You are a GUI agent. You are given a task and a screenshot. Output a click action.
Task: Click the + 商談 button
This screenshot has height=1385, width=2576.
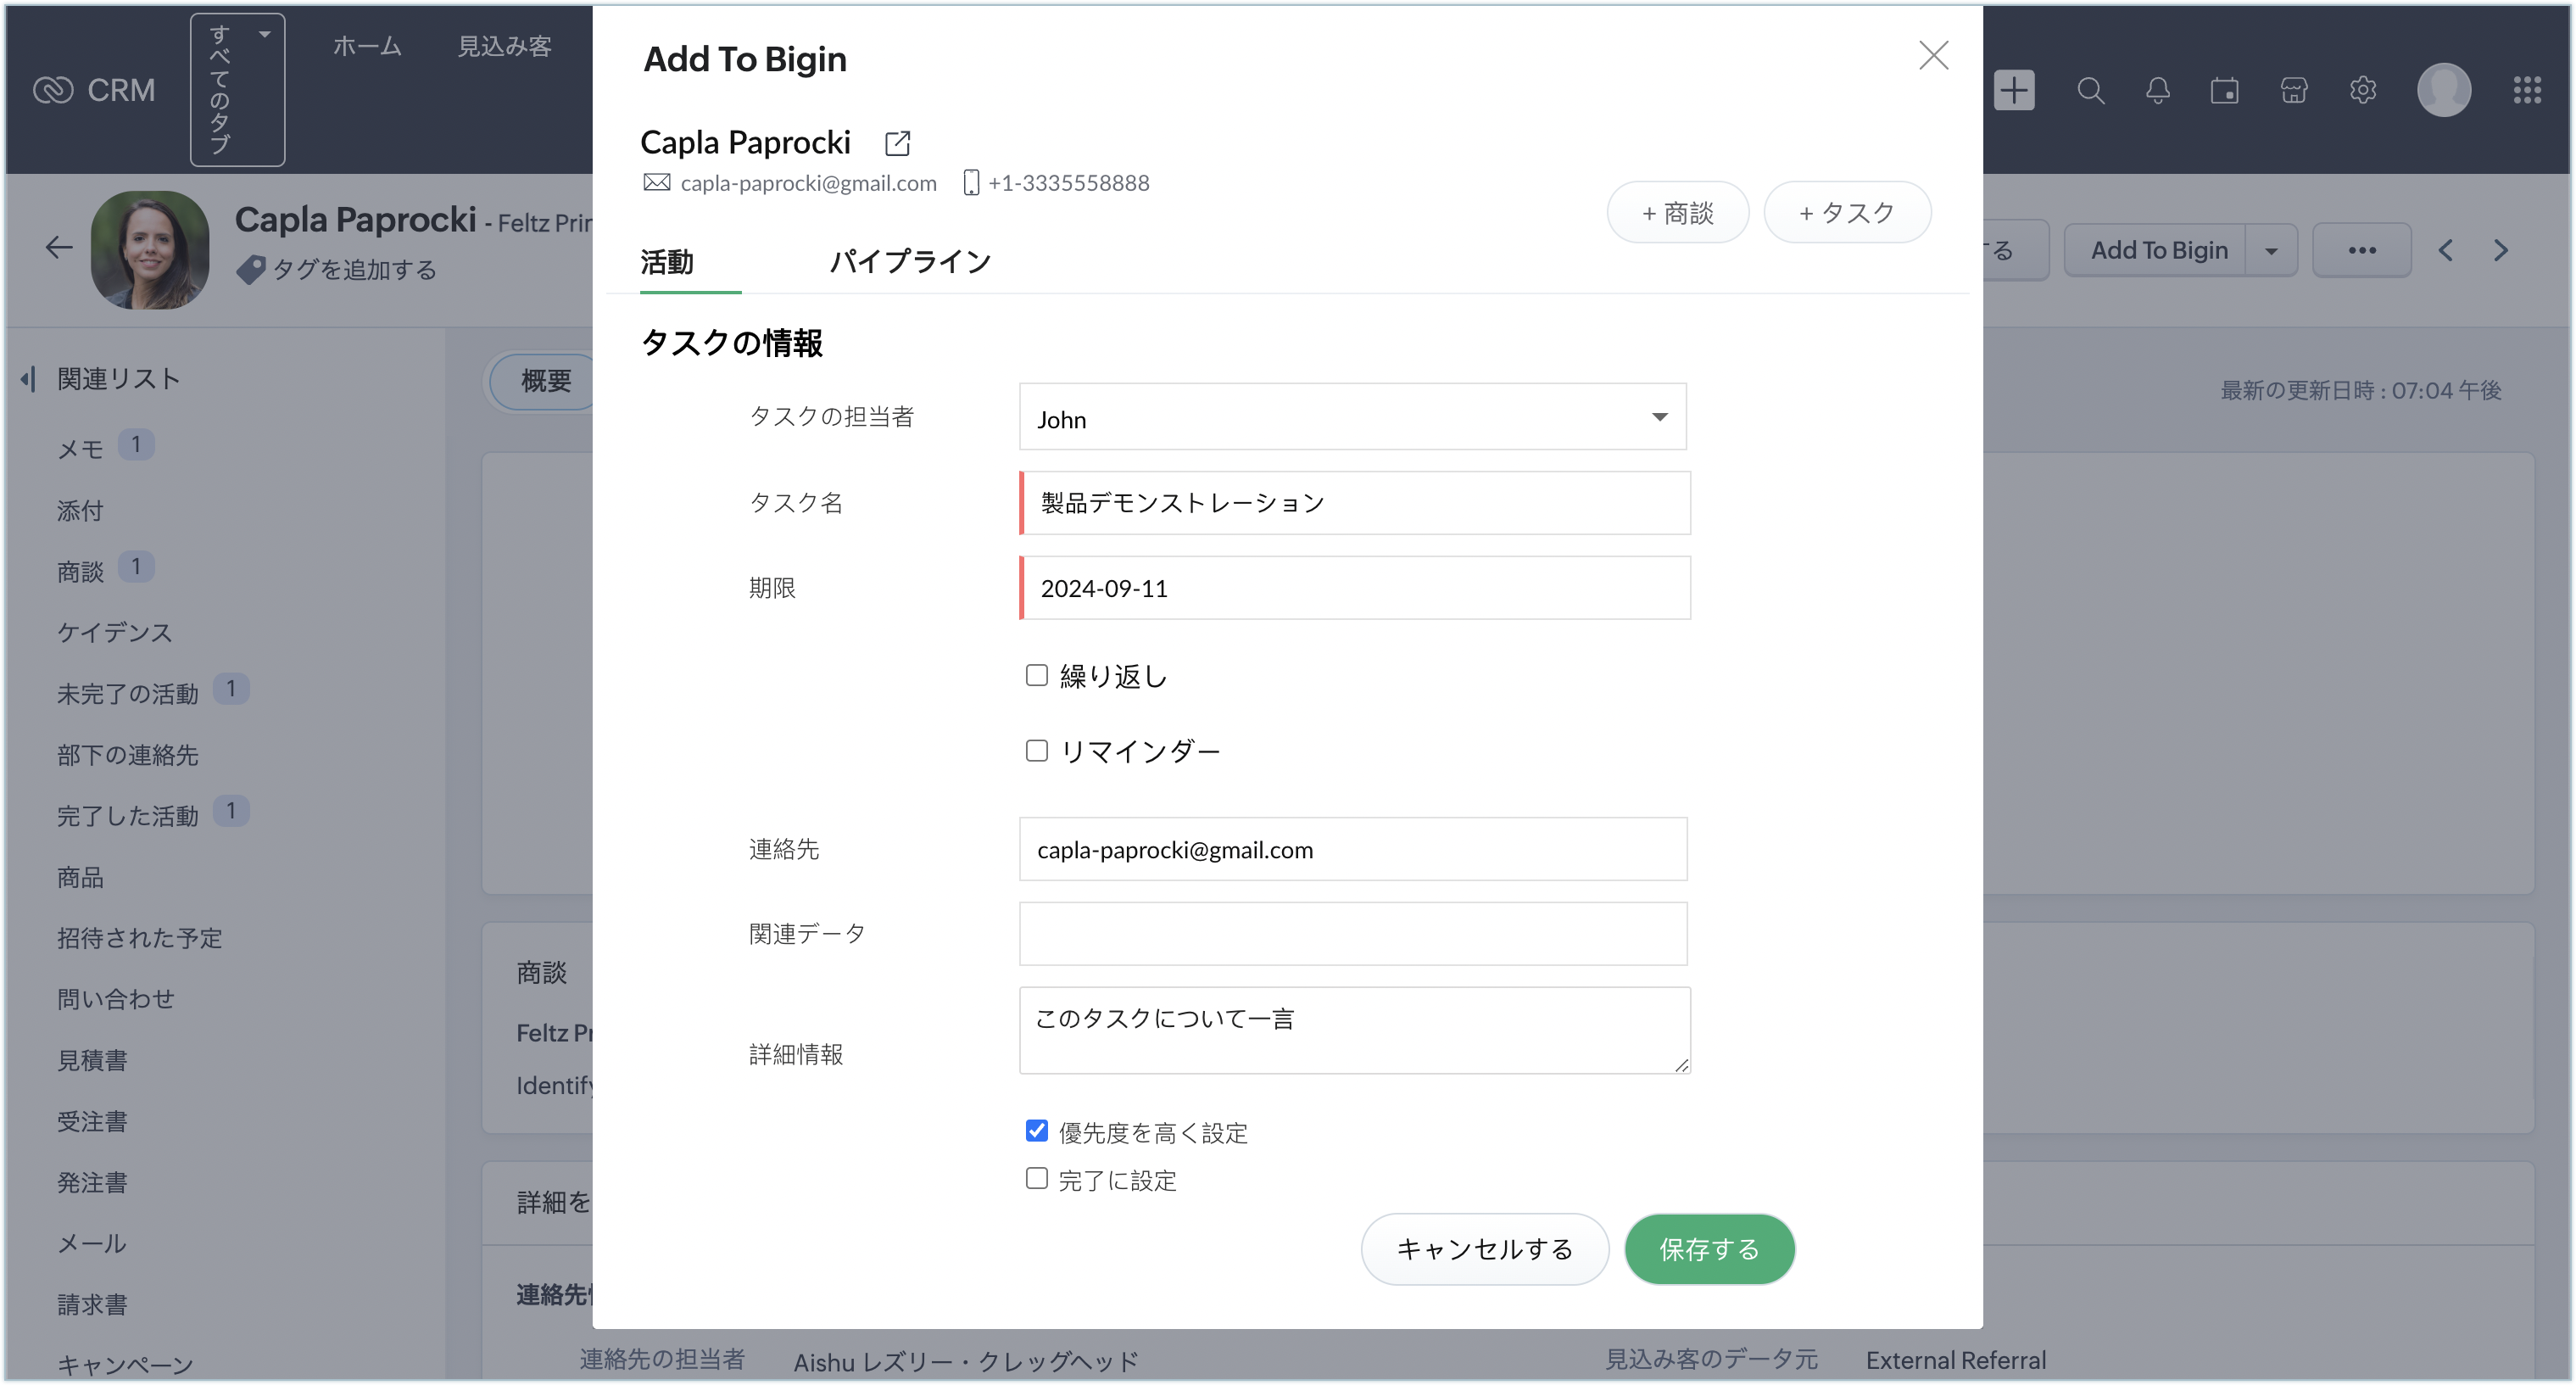point(1677,213)
